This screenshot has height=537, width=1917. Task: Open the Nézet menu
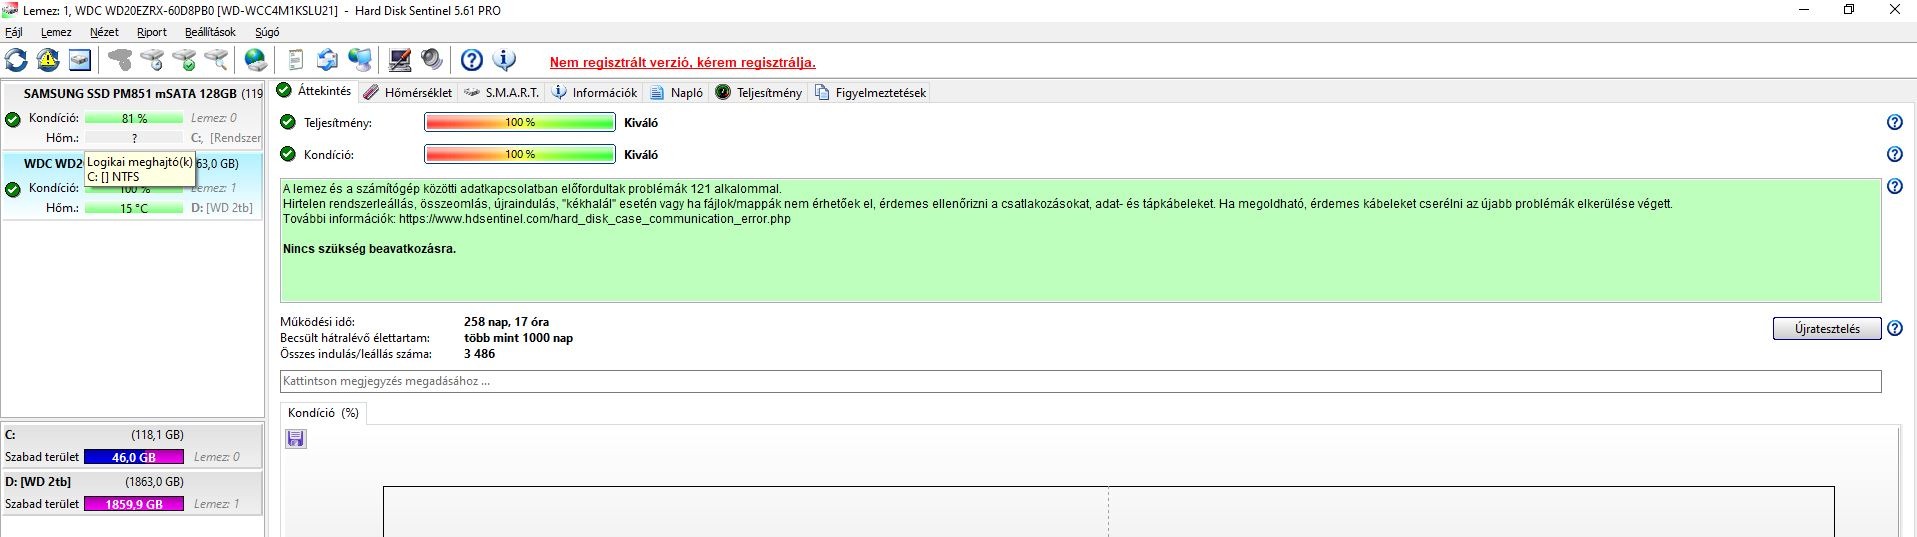click(104, 32)
